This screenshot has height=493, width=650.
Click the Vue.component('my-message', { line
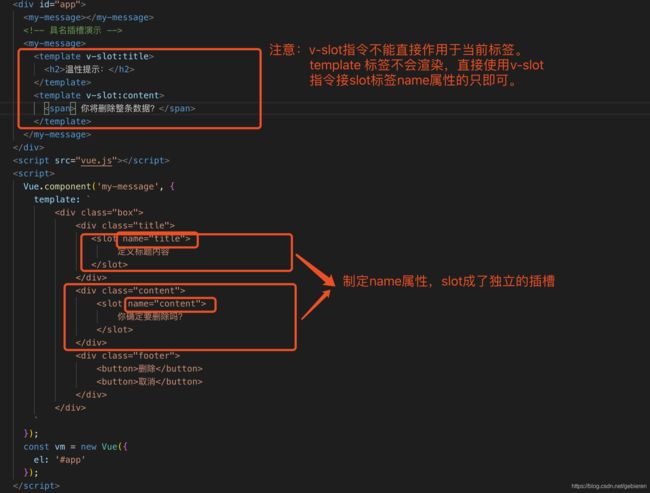[x=99, y=187]
